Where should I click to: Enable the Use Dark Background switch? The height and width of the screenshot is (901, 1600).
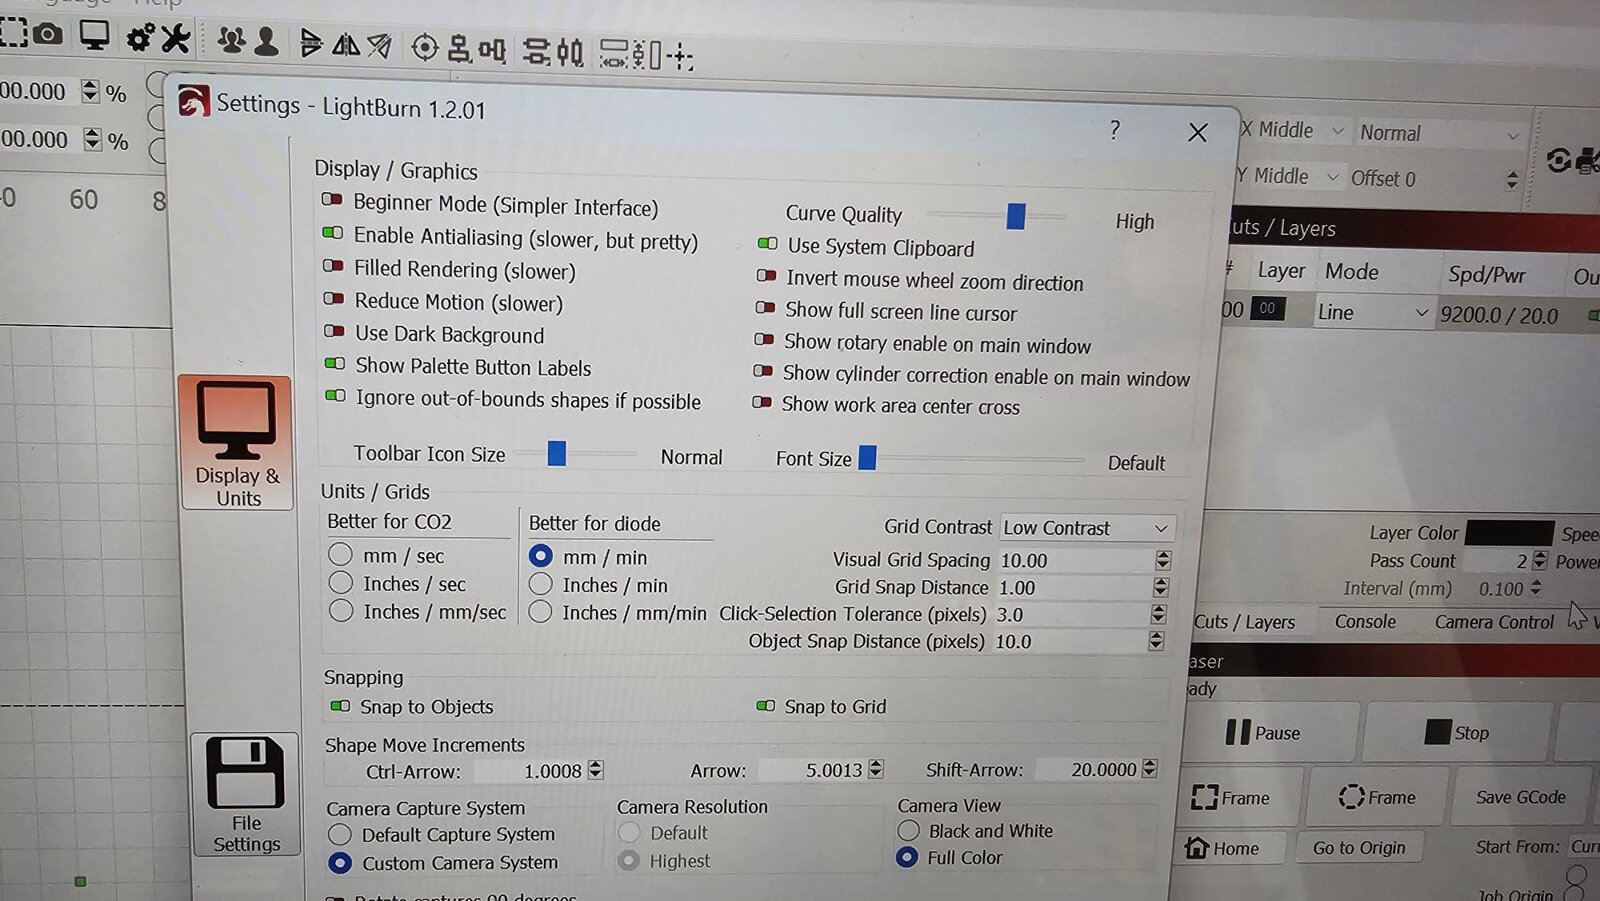334,331
